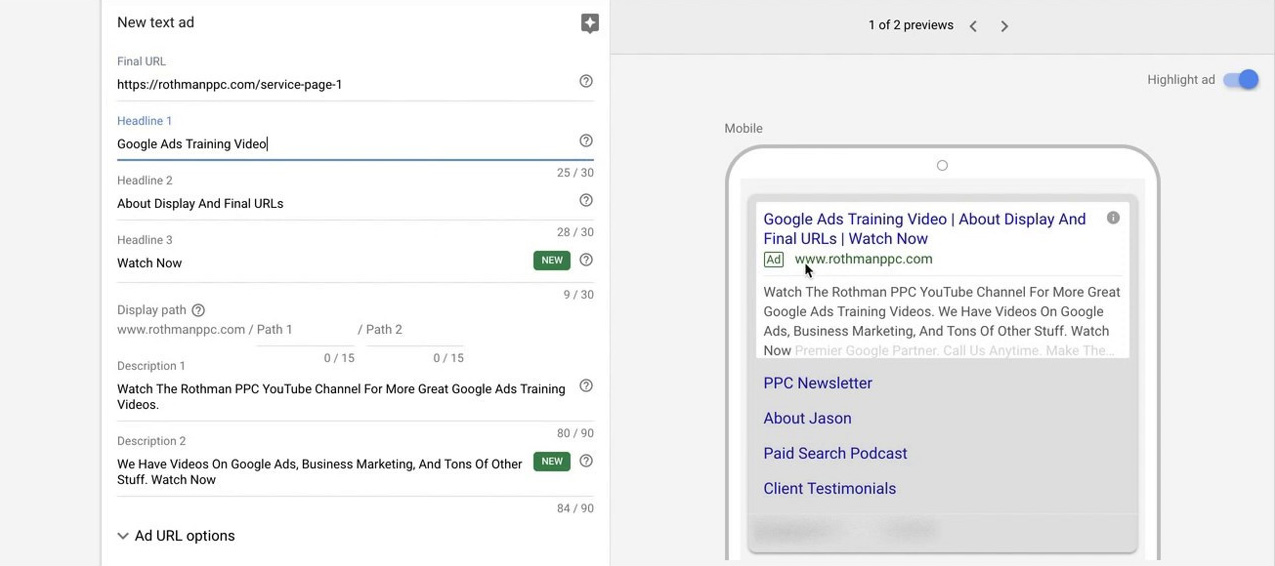Click the info icon in mobile ad preview
The width and height of the screenshot is (1275, 566).
[1113, 218]
